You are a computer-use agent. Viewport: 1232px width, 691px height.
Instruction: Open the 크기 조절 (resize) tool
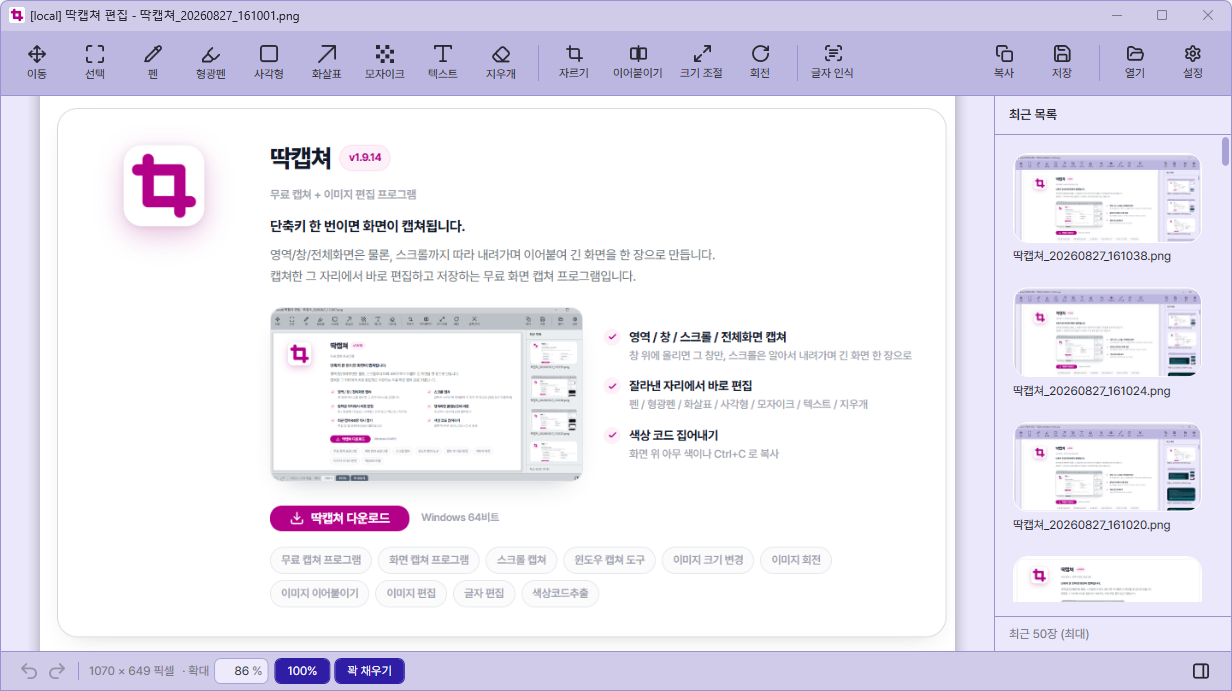(701, 61)
